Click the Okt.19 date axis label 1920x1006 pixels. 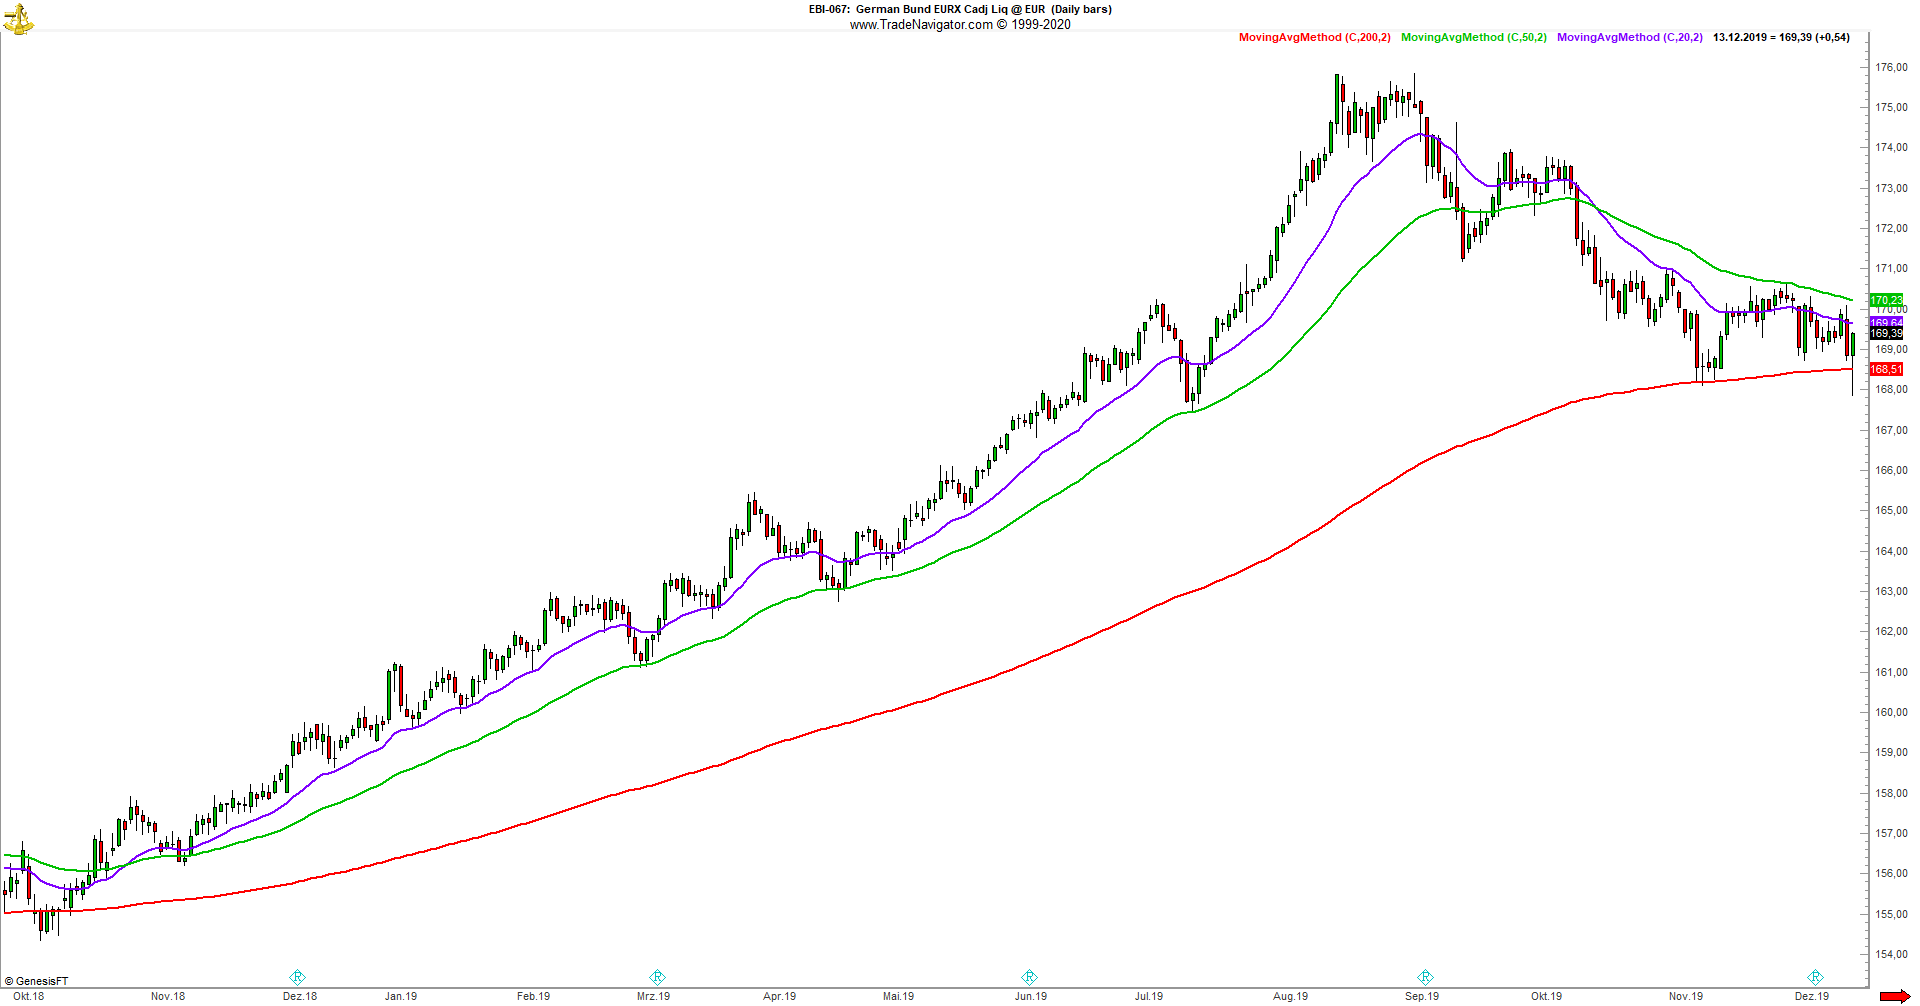point(1546,996)
